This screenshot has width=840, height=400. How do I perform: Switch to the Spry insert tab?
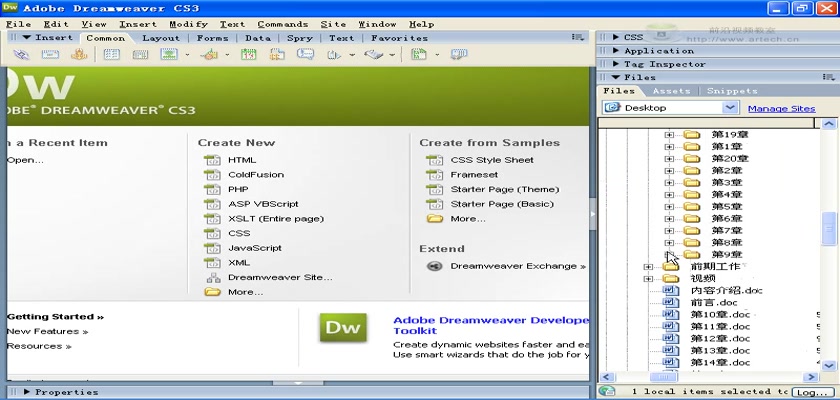(299, 38)
